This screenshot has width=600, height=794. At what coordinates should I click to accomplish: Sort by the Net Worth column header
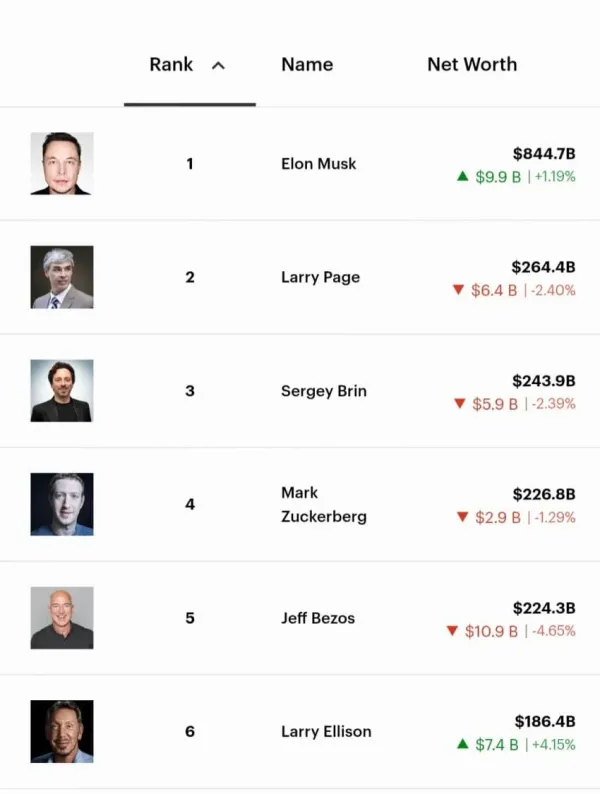pyautogui.click(x=472, y=64)
